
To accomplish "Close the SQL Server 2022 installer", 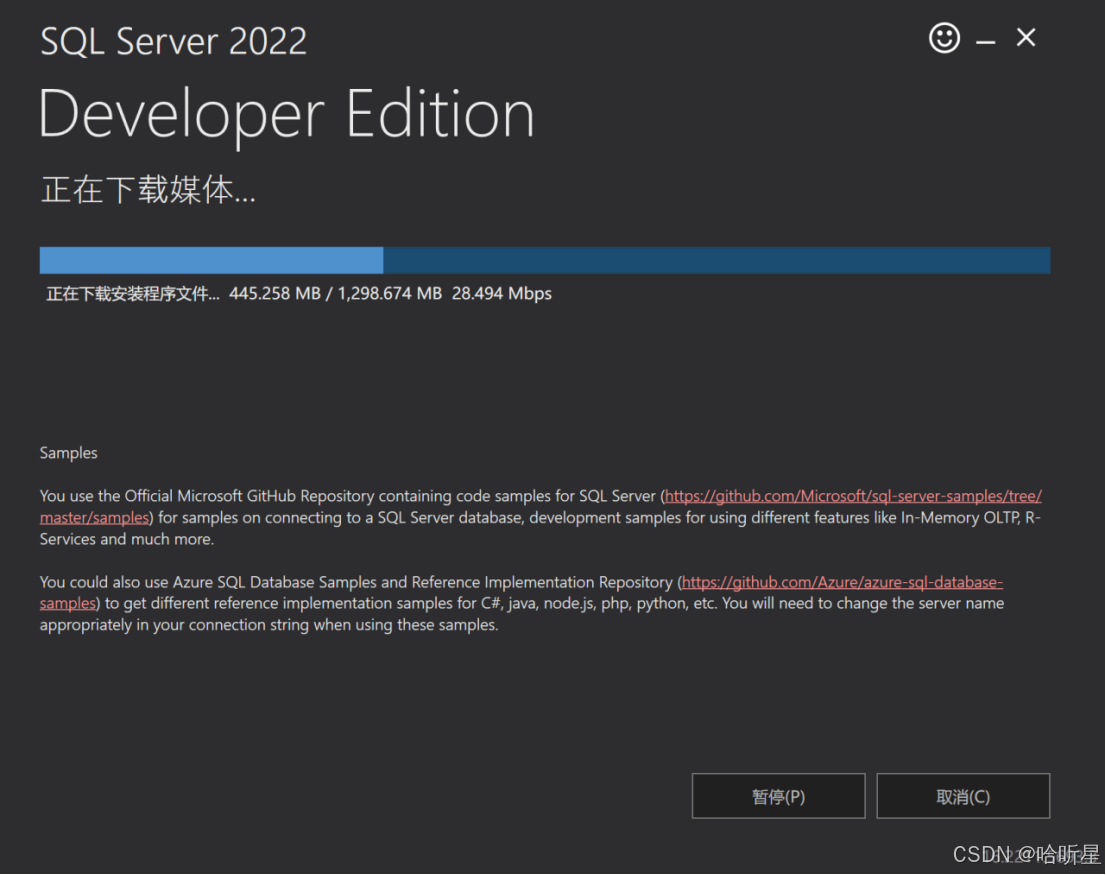I will coord(1026,37).
